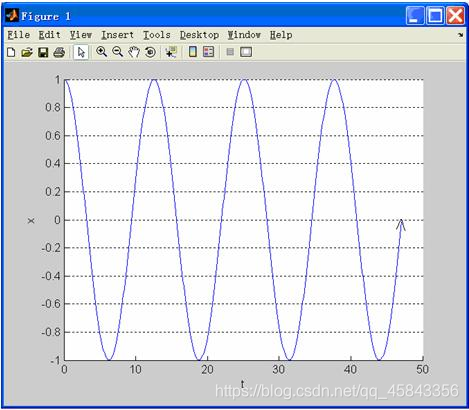Close the Figure 1 window
469x410 pixels.
[x=455, y=15]
